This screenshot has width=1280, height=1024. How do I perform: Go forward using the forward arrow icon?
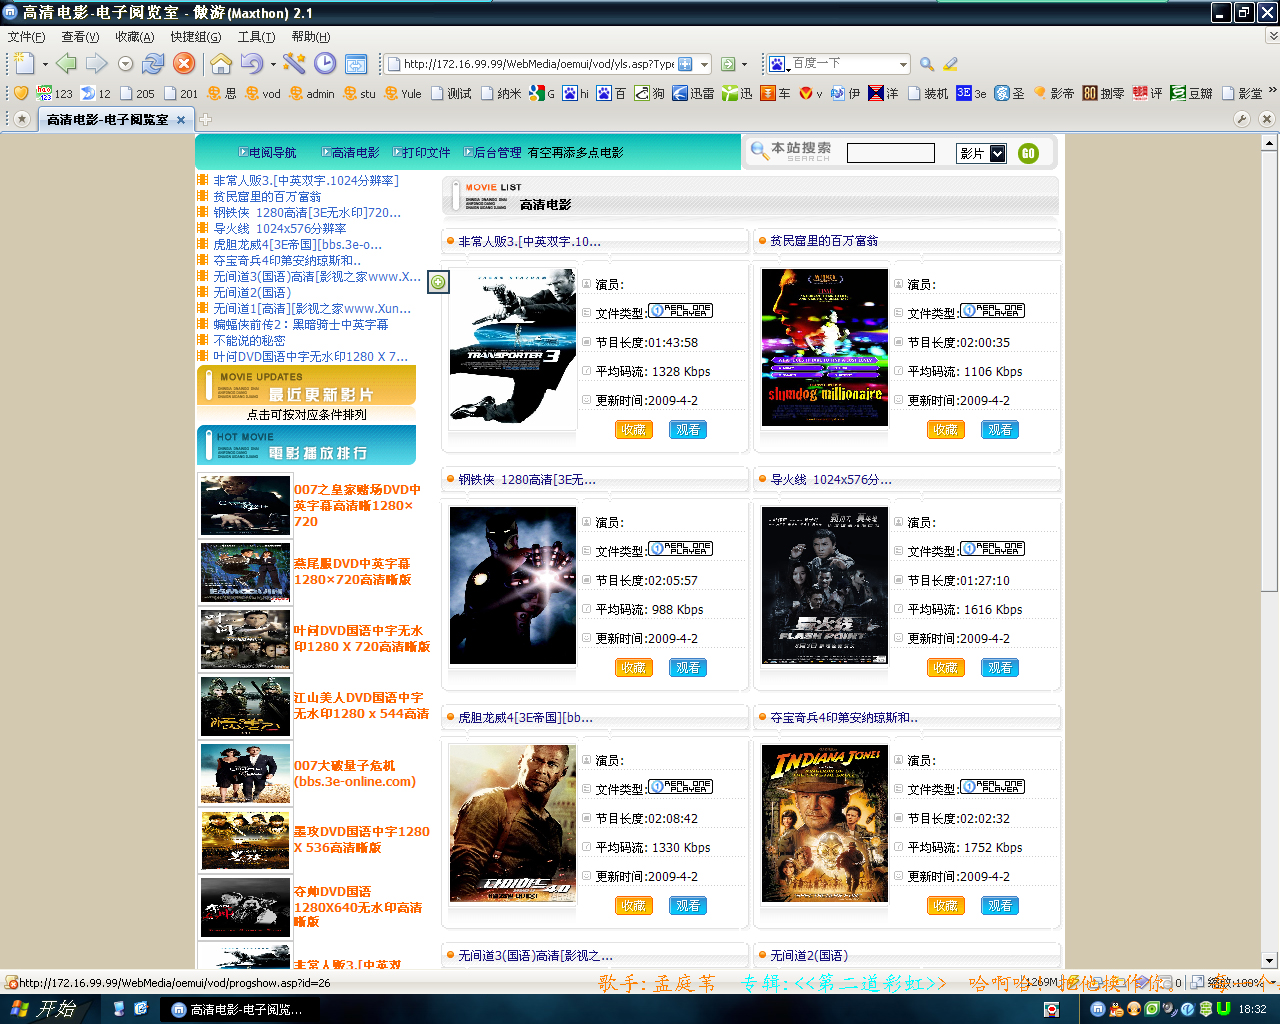96,64
